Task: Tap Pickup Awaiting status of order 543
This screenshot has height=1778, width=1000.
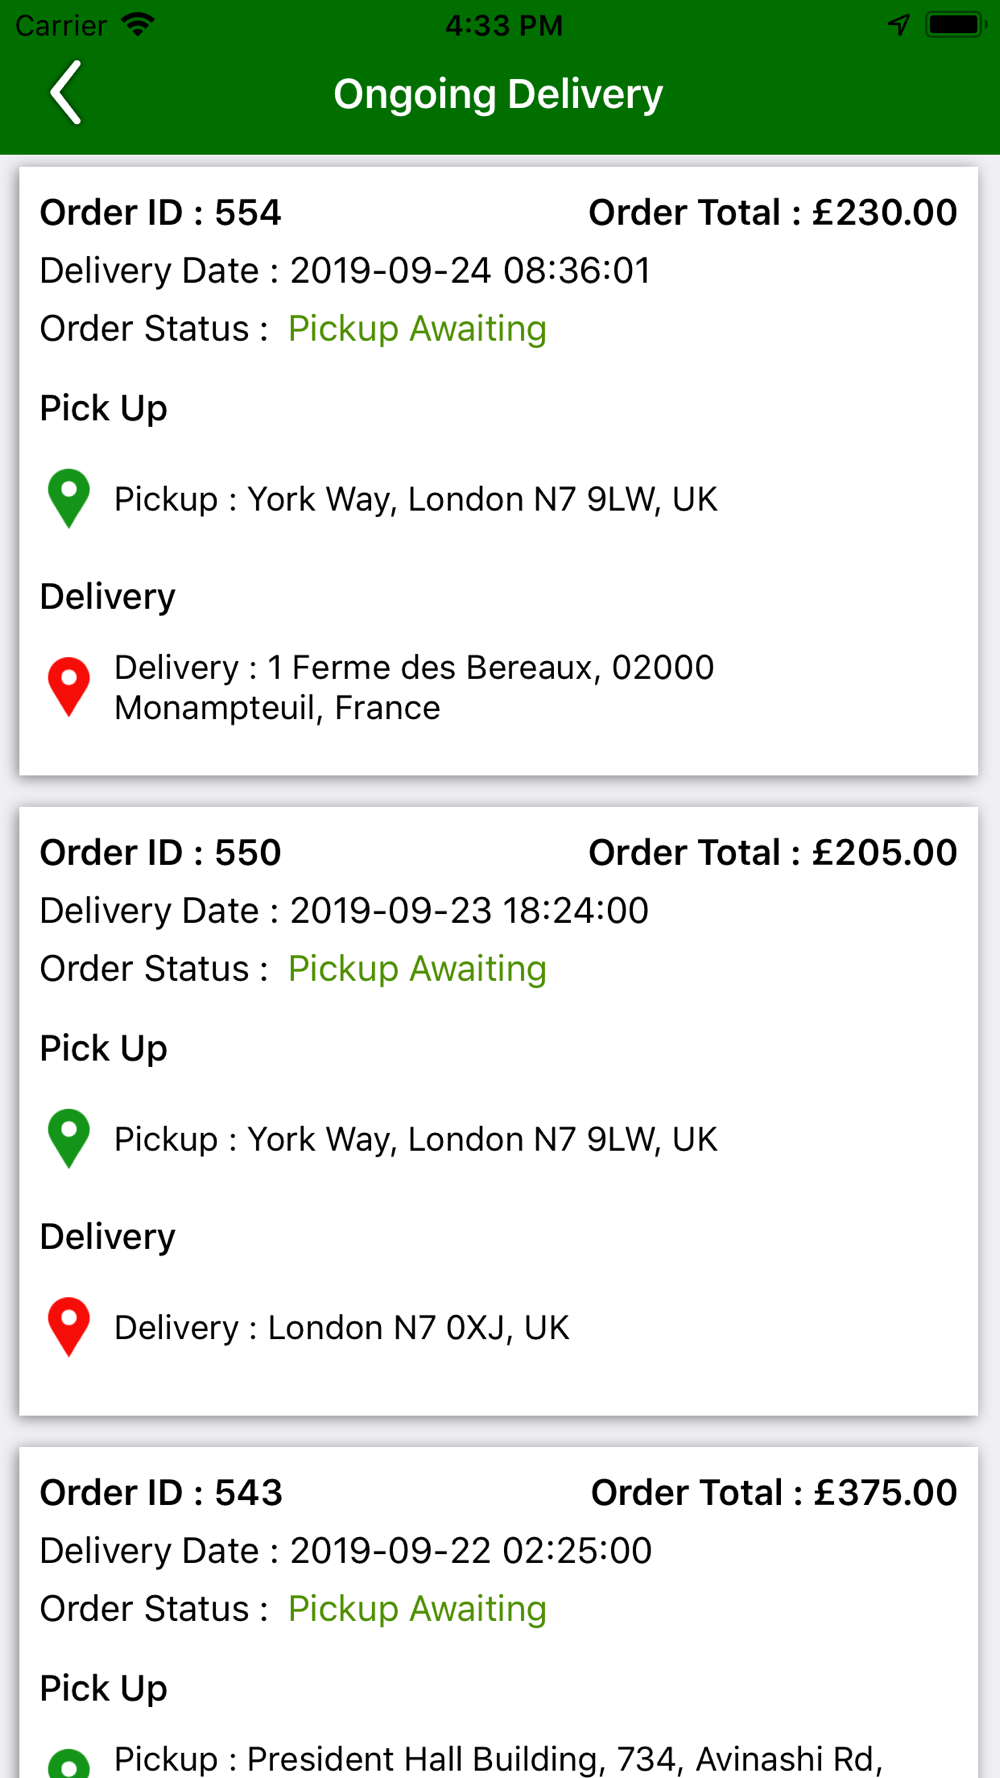Action: [x=417, y=1609]
